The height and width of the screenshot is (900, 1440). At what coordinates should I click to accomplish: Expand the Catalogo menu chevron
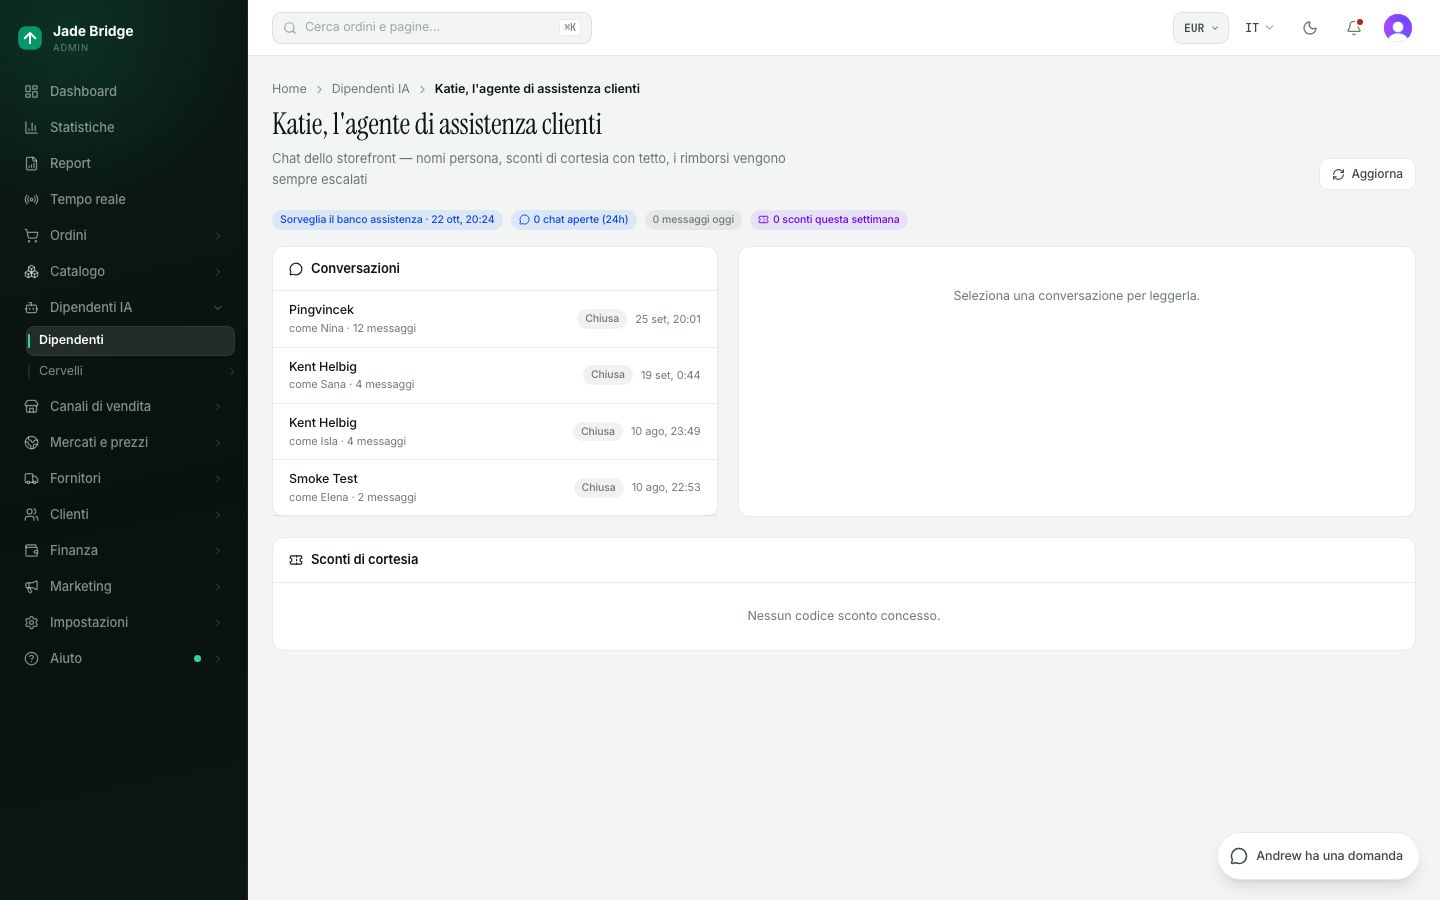click(x=218, y=272)
